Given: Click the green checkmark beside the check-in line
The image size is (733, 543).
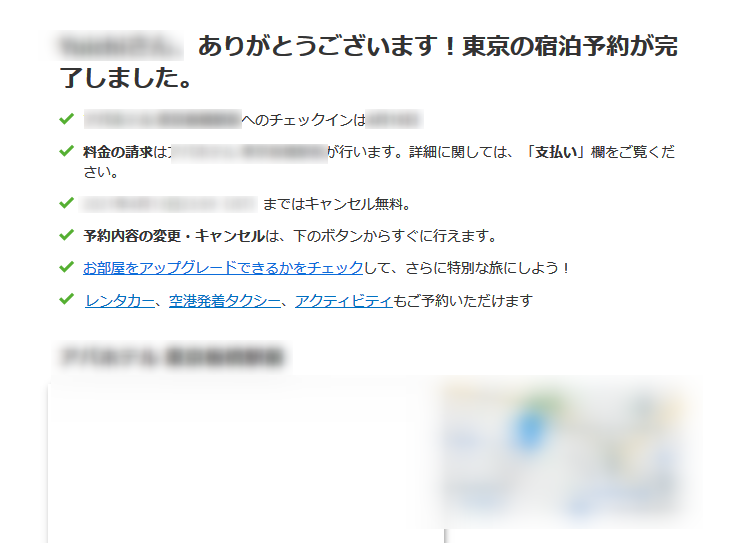Looking at the screenshot, I should 66,120.
